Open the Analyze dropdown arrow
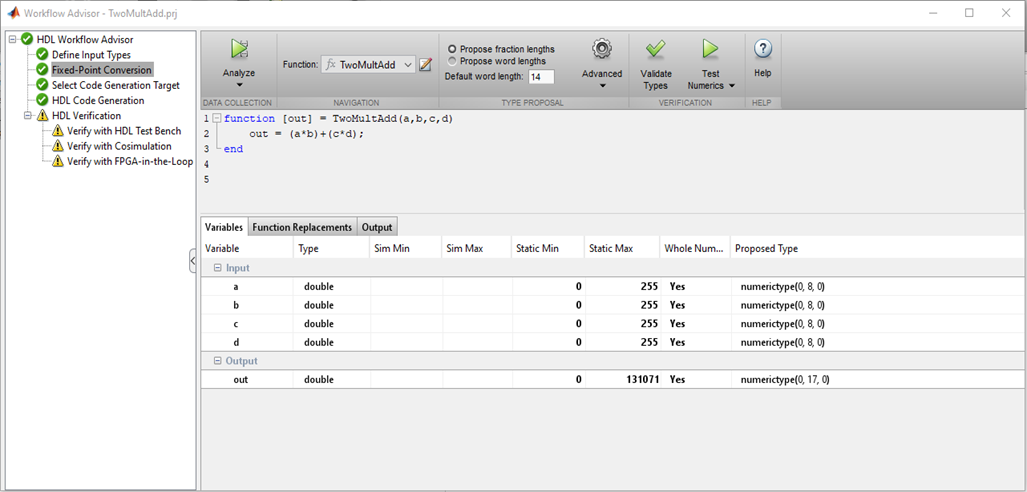1027x492 pixels. click(x=239, y=85)
